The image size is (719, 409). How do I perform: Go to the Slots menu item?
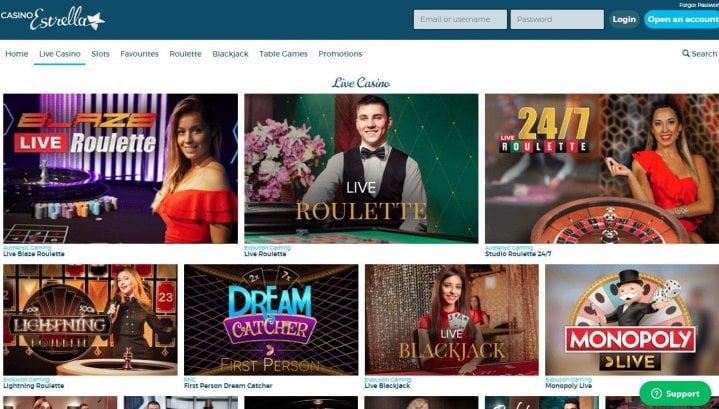coord(100,54)
